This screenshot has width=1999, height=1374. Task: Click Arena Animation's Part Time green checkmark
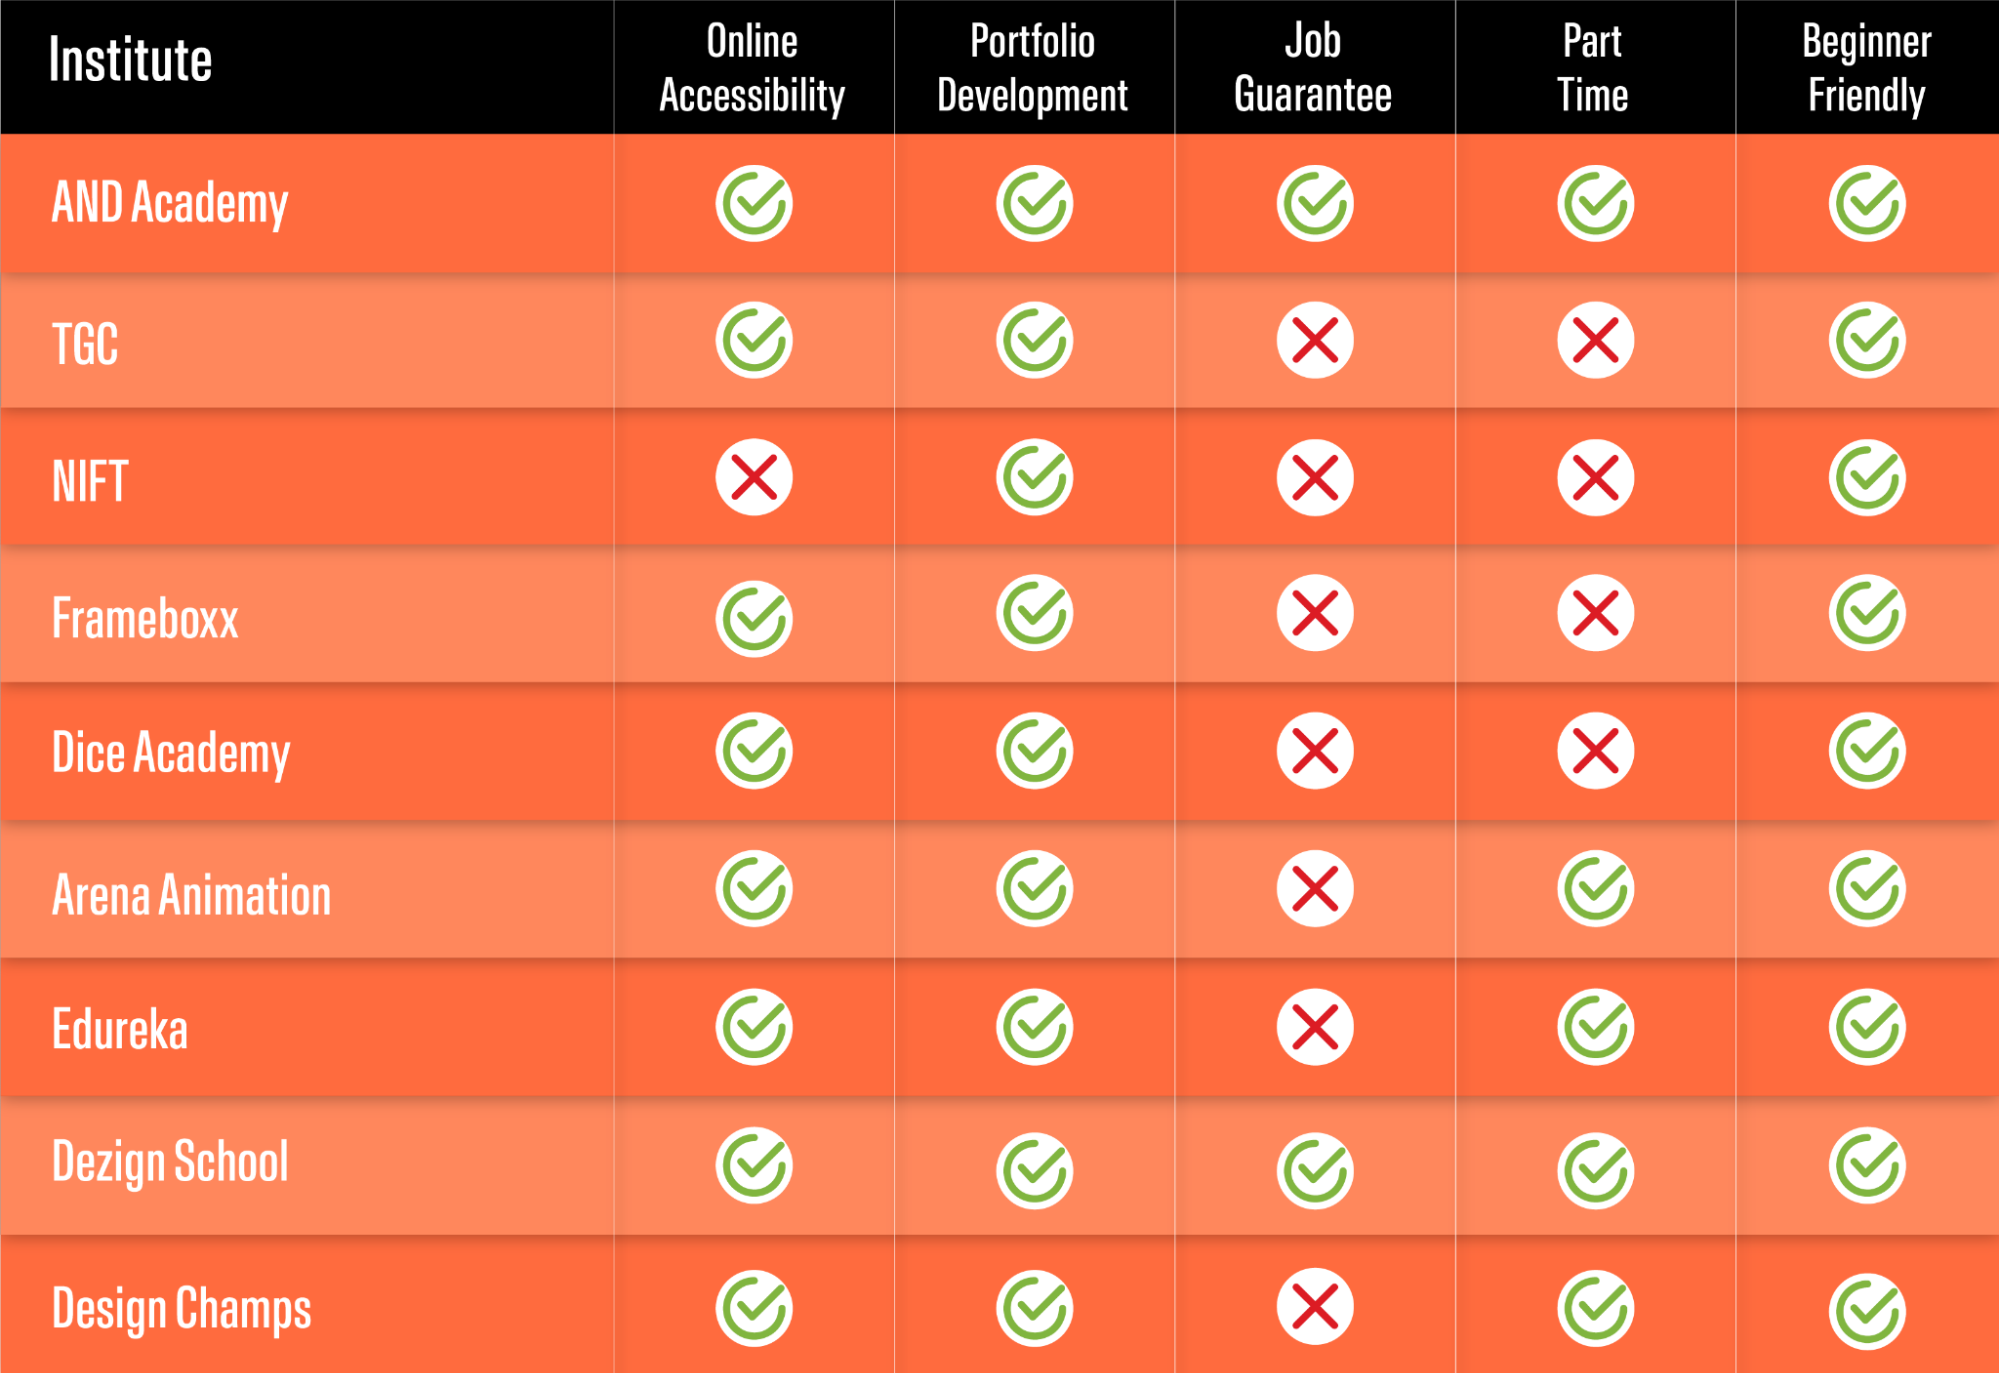pos(1595,889)
